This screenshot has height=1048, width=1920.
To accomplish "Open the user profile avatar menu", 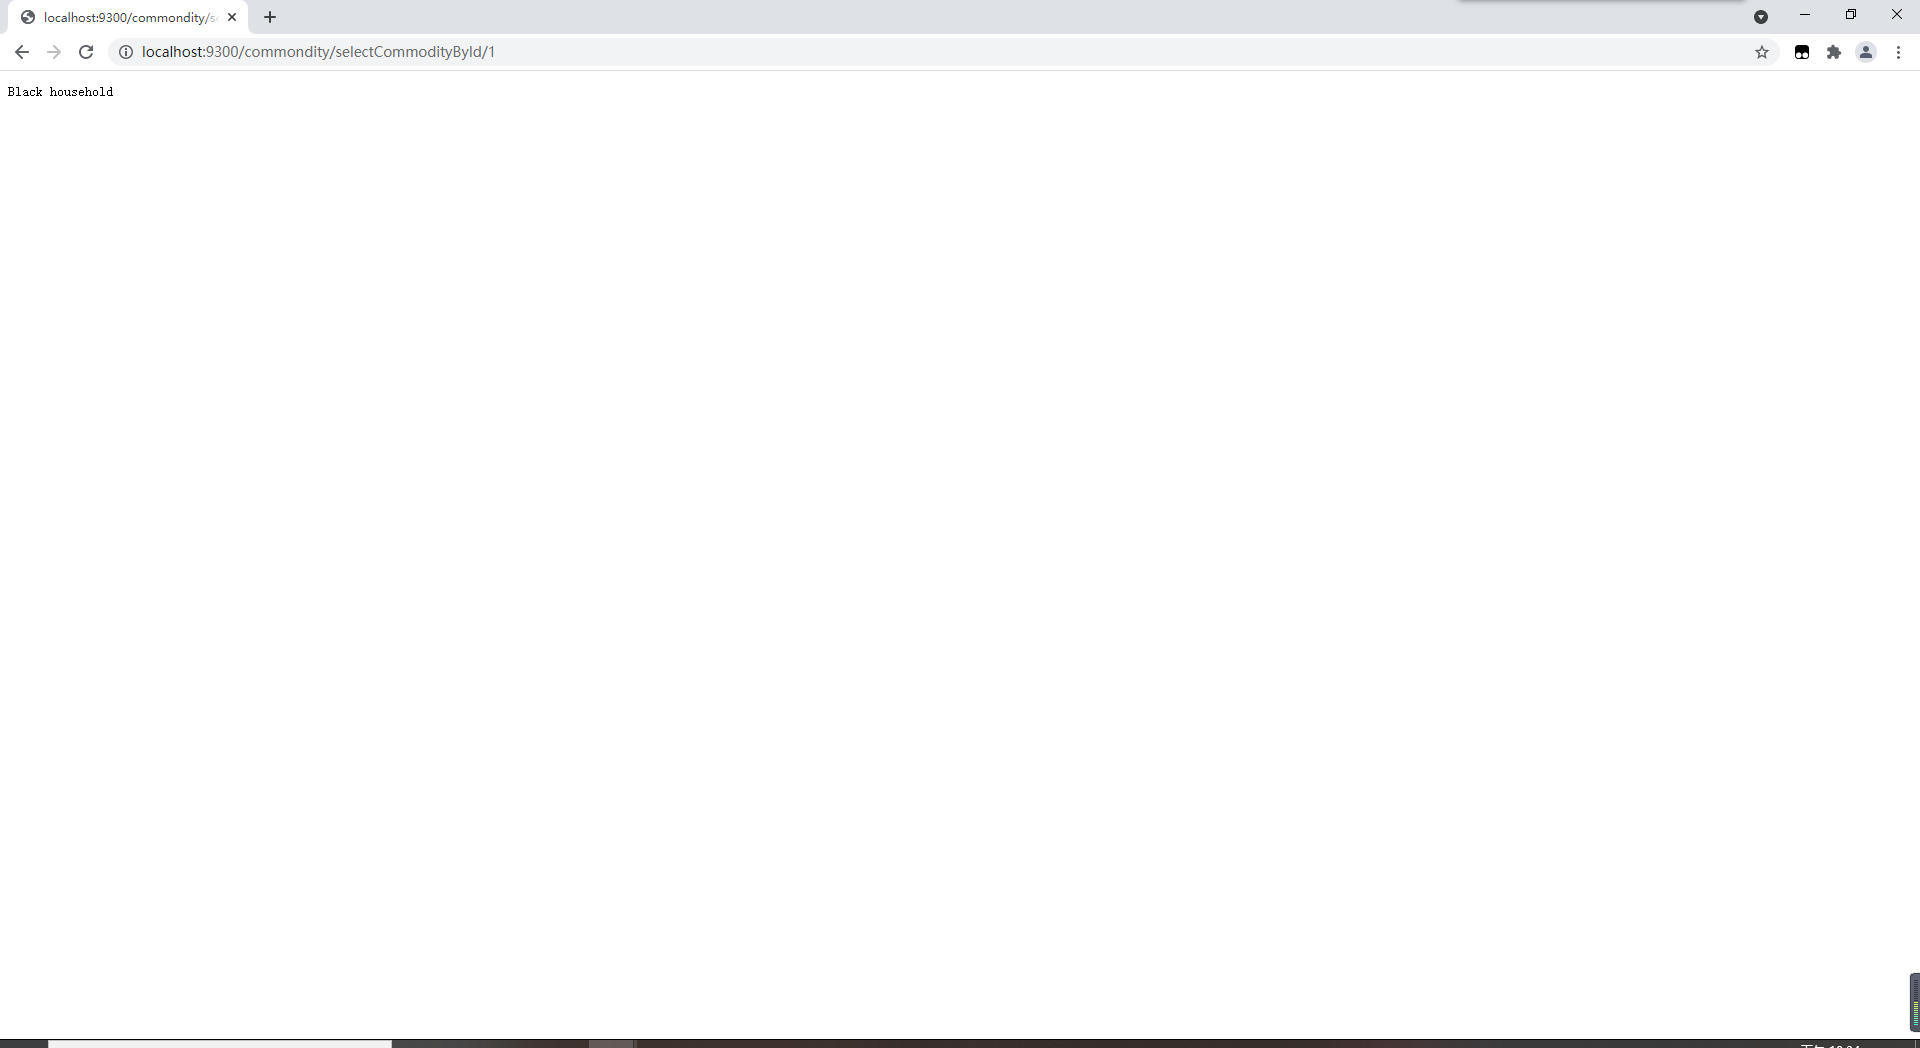I will coord(1866,52).
